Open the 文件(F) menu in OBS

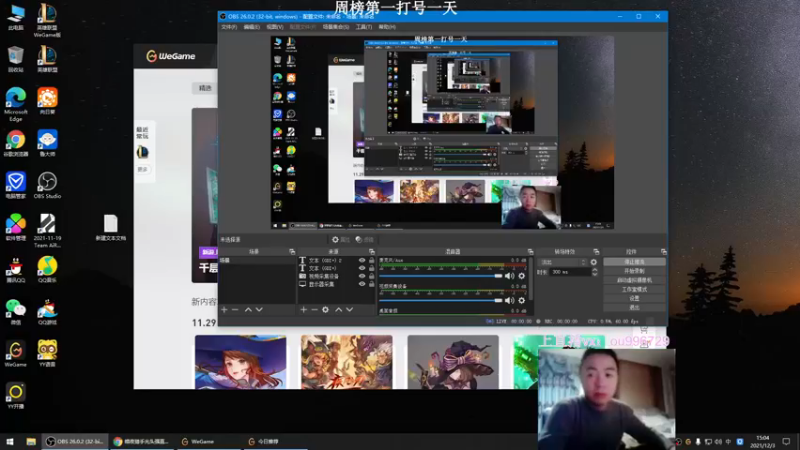tap(229, 27)
